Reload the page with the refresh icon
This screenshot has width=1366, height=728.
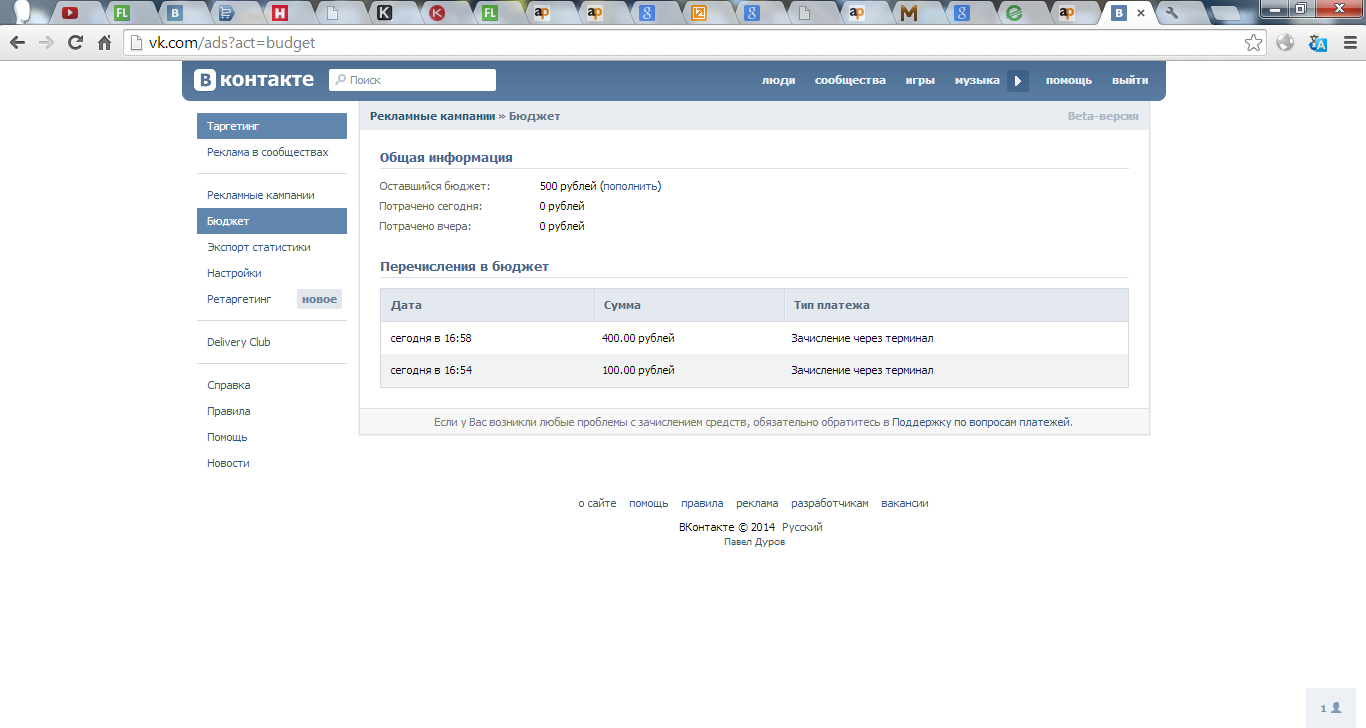[x=75, y=43]
